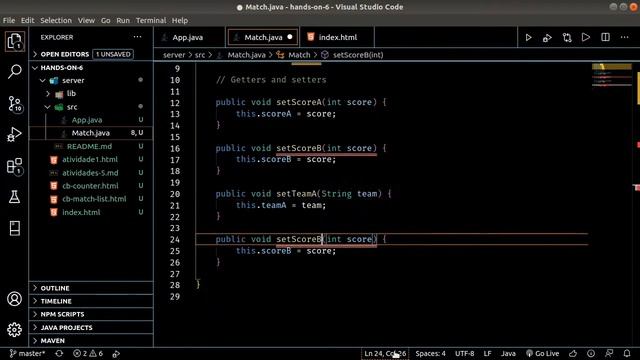The height and width of the screenshot is (360, 640).
Task: Open the Extensions view
Action: [15, 166]
